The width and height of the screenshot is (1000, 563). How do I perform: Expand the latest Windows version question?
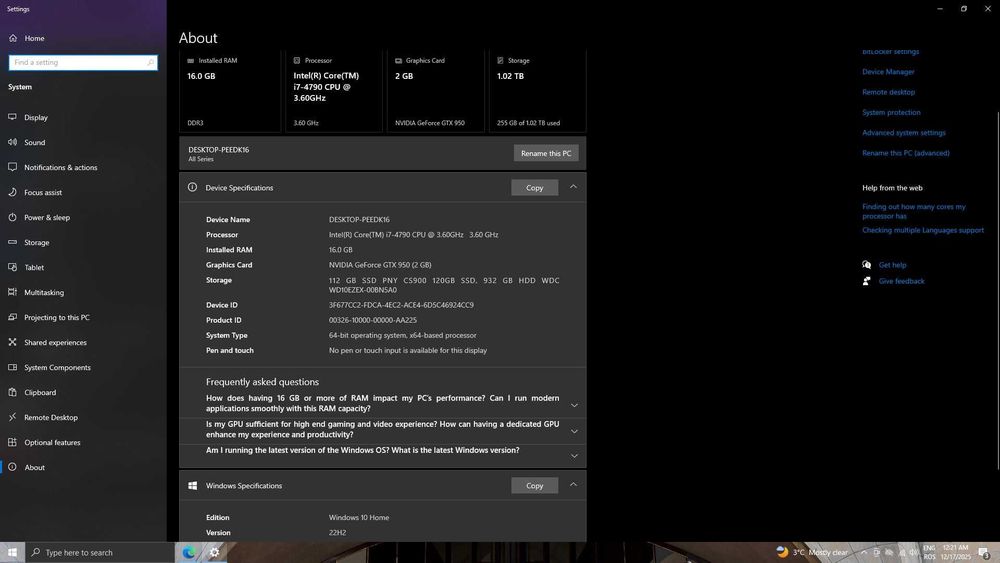(x=574, y=456)
